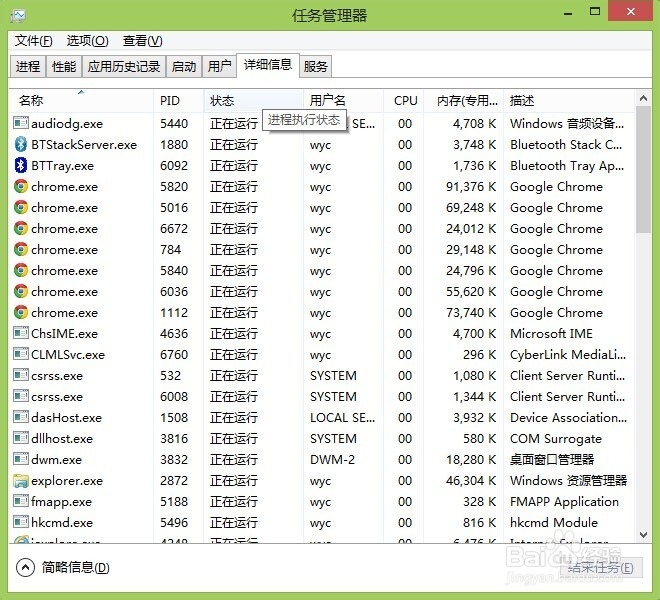Open the 选项(O) menu
The image size is (660, 600).
click(88, 41)
